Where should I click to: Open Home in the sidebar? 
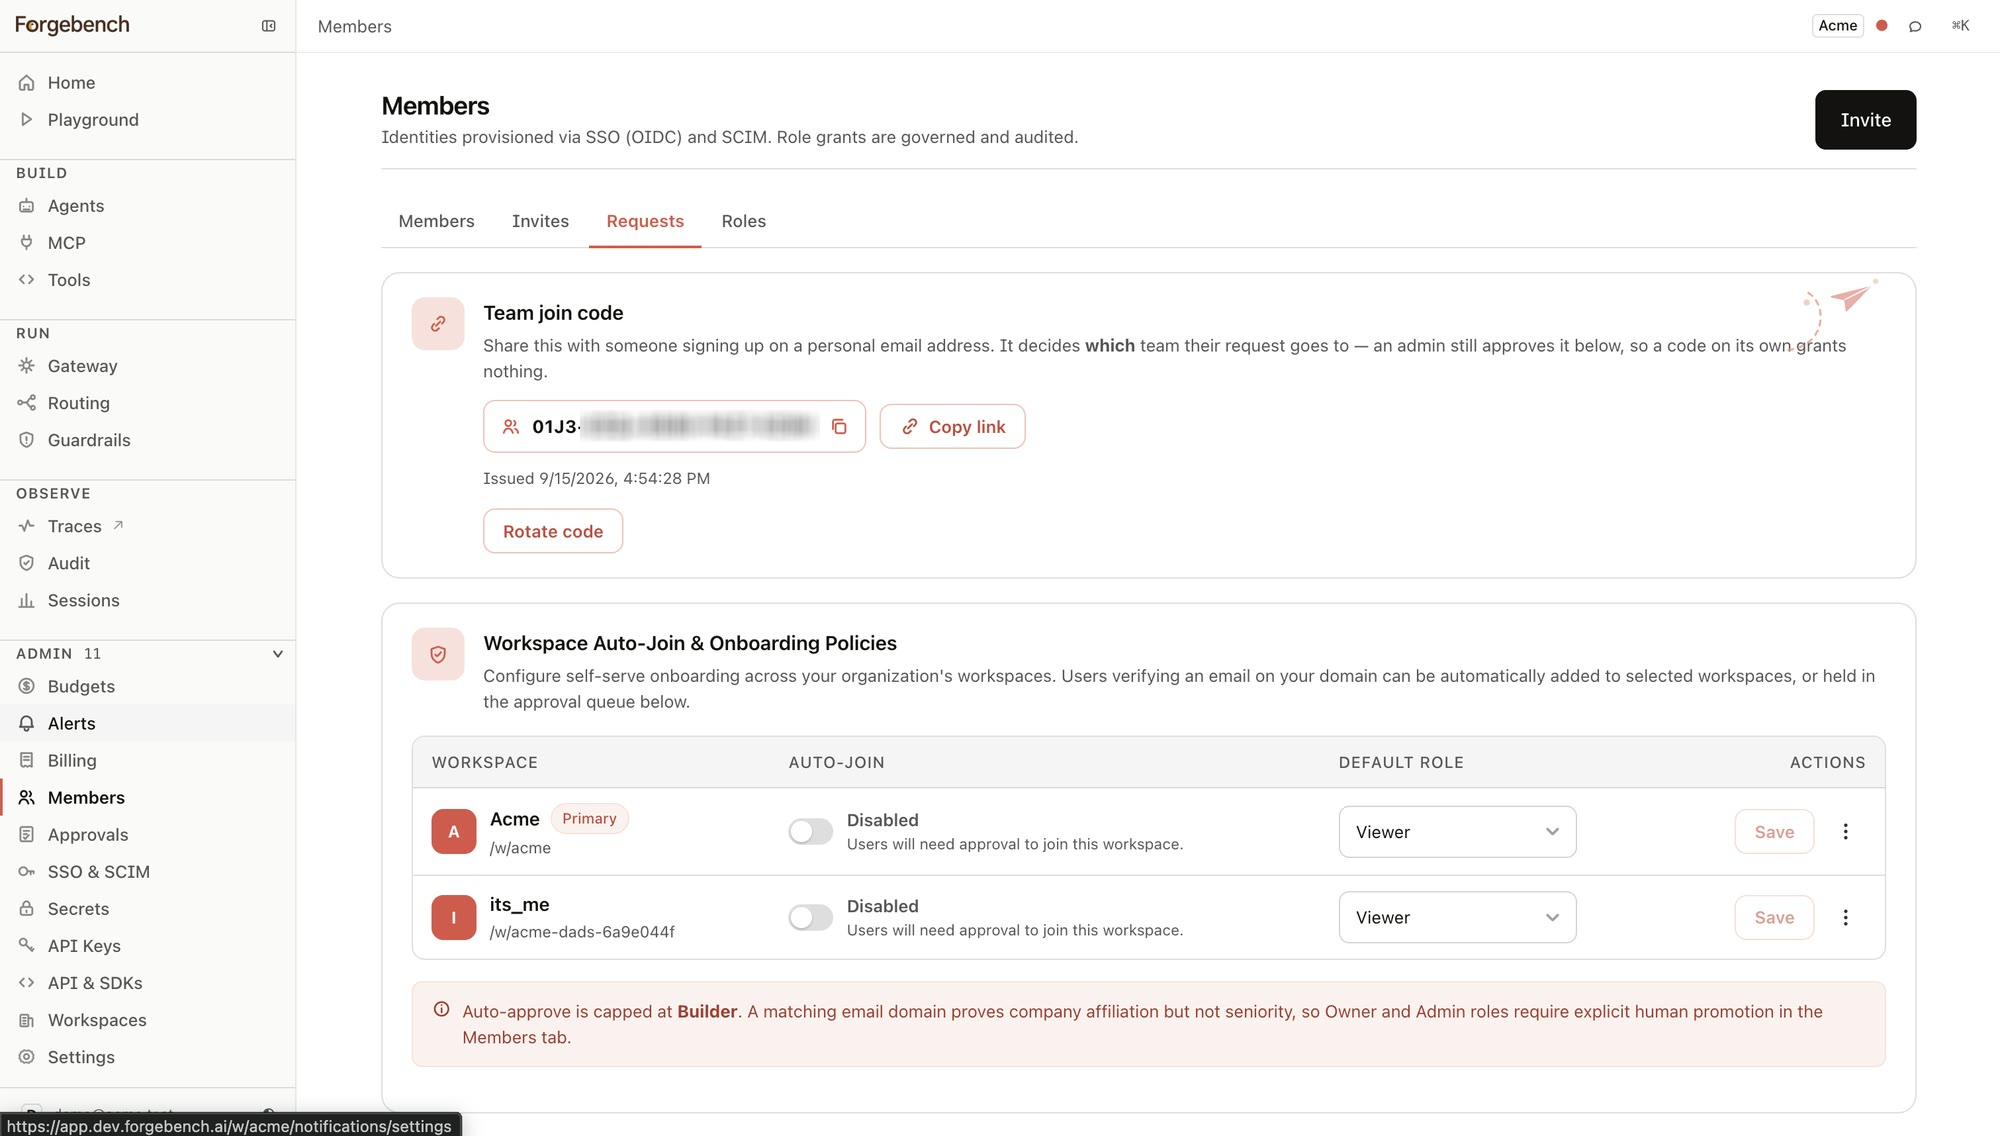coord(148,83)
